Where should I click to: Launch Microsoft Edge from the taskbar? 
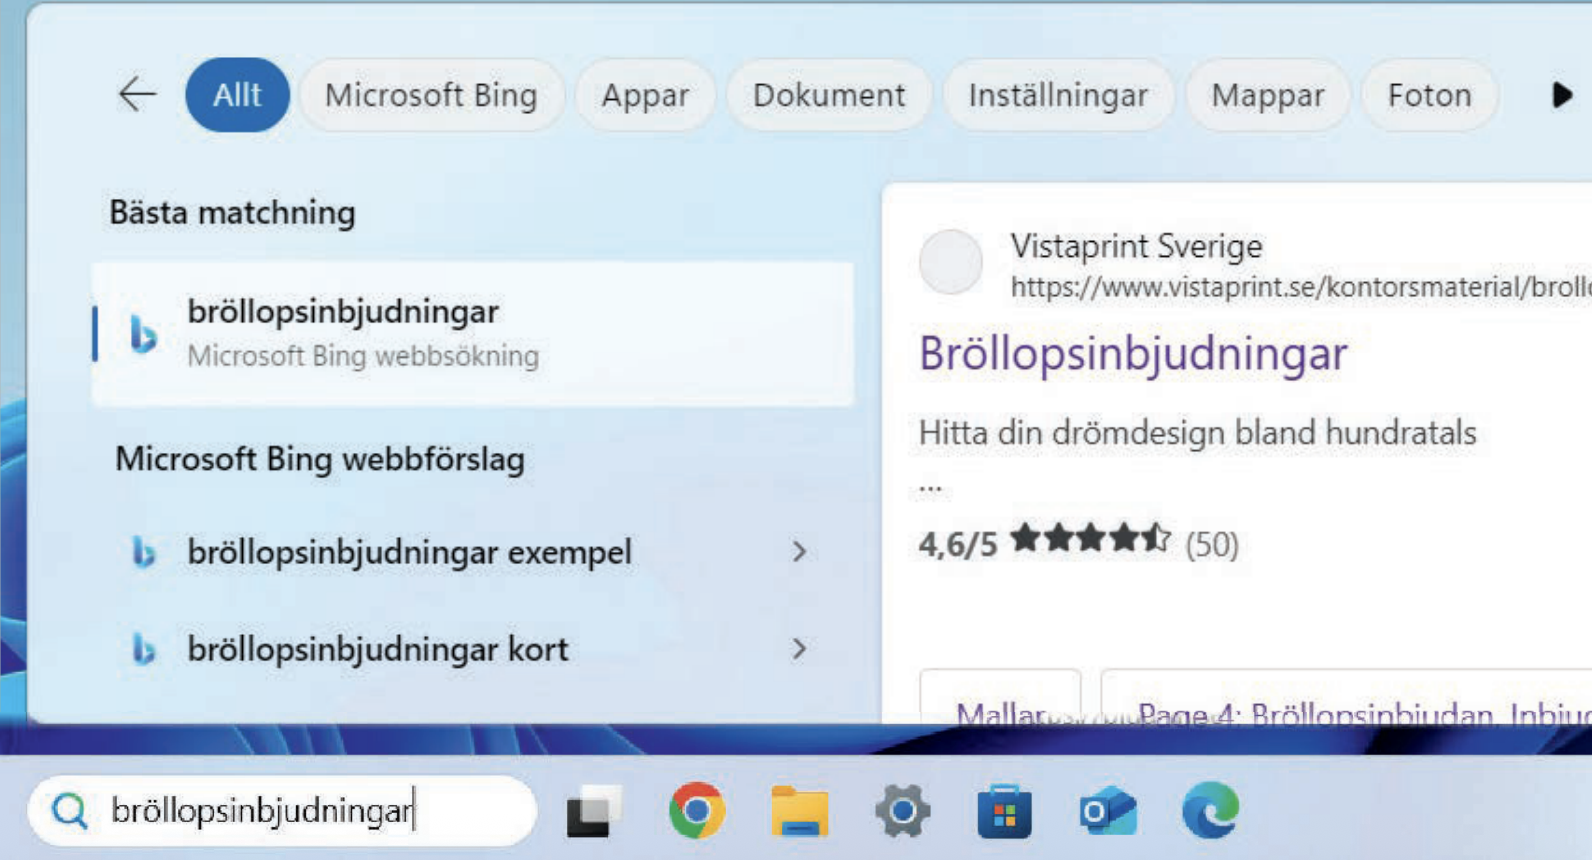[1210, 810]
